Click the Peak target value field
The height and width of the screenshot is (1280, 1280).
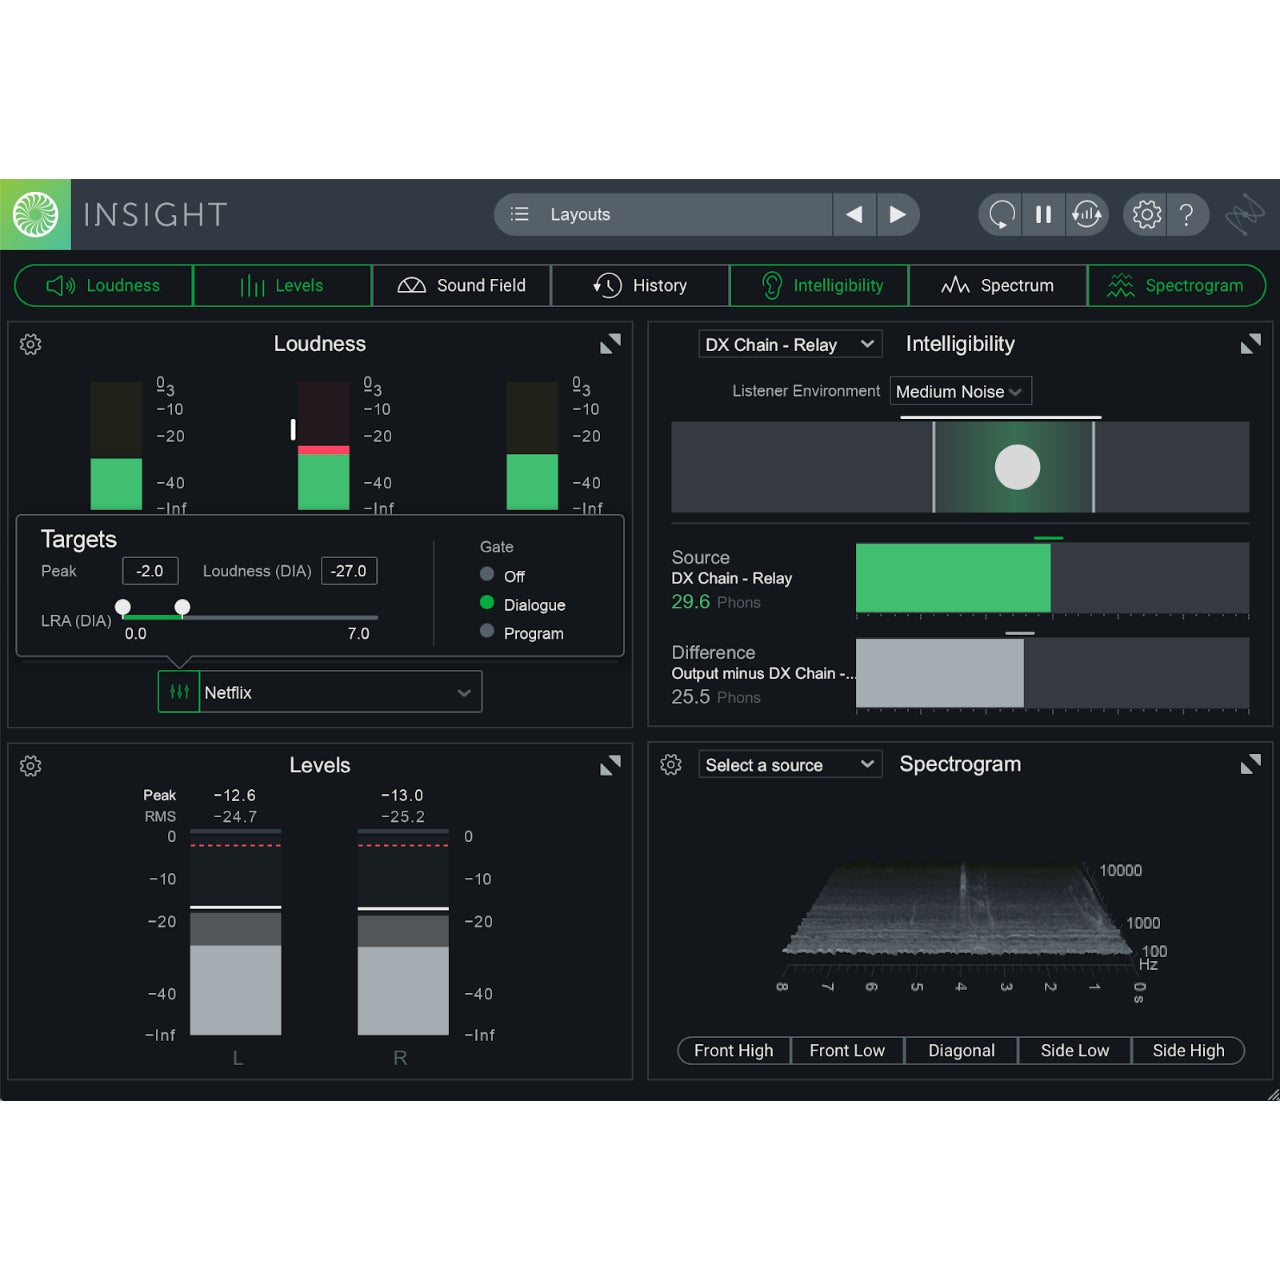pyautogui.click(x=150, y=571)
